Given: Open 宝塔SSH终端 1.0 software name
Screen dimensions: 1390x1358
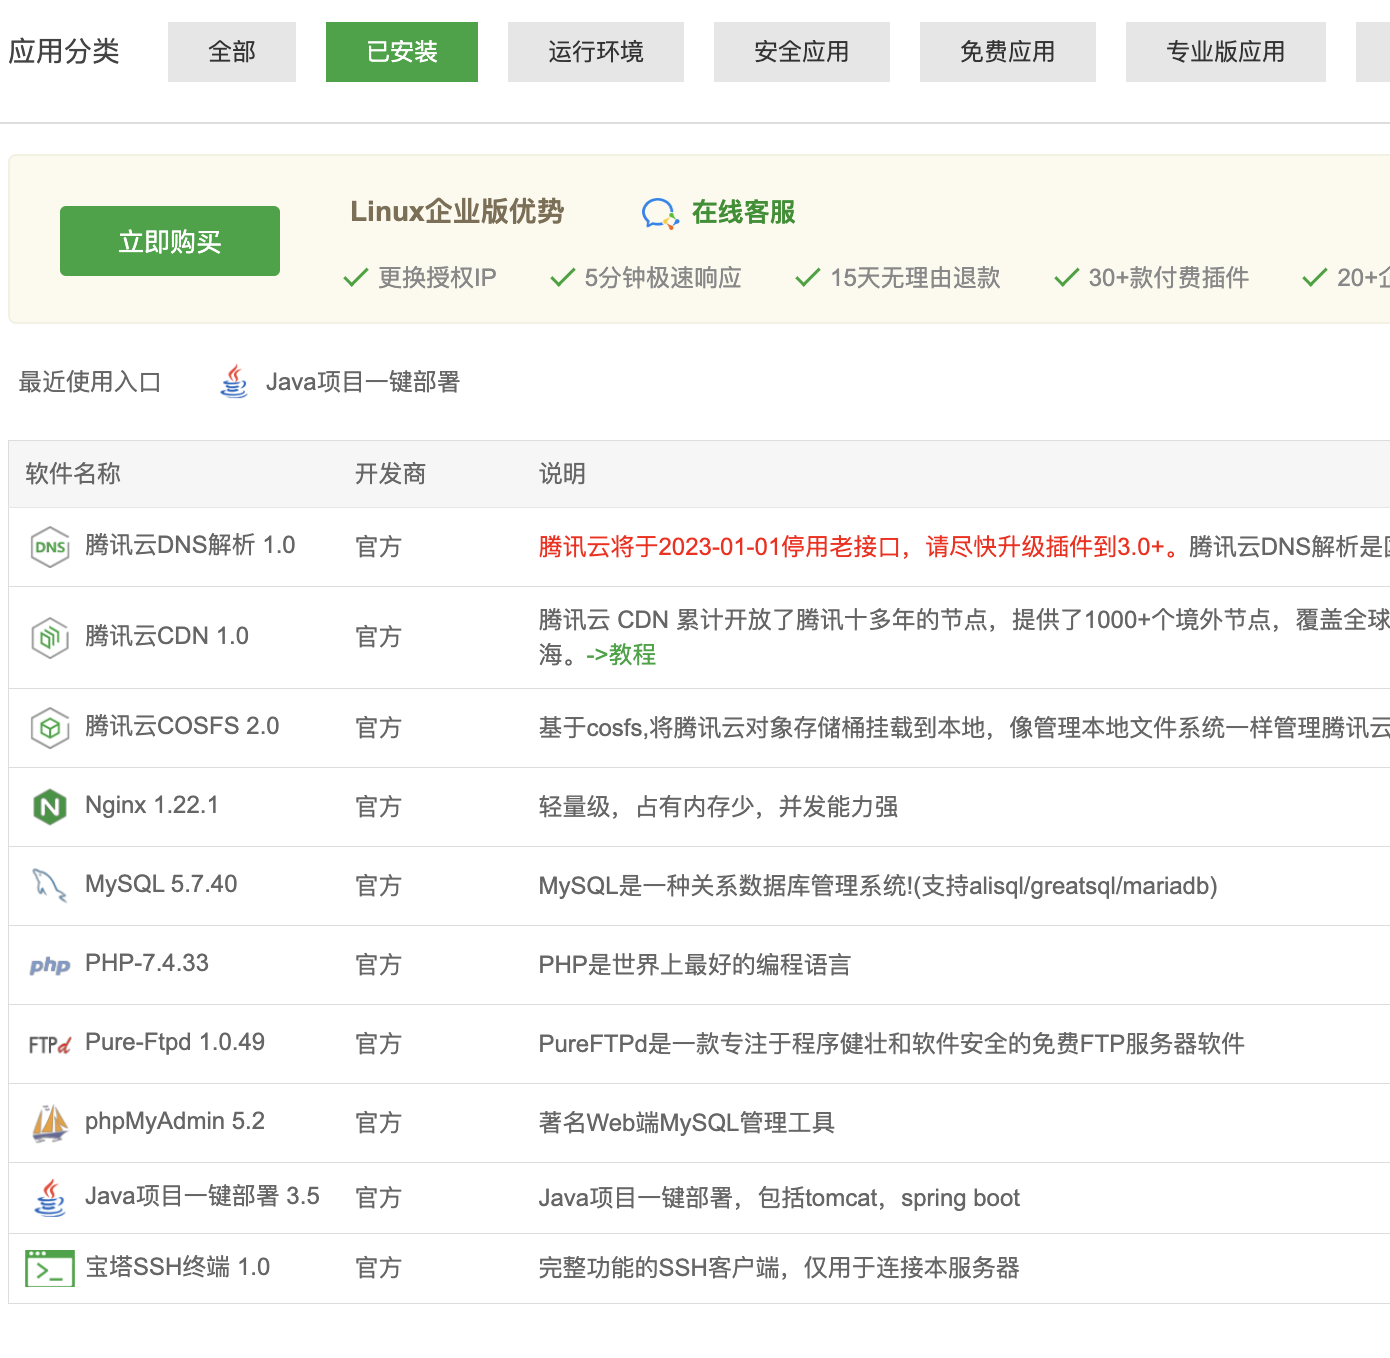Looking at the screenshot, I should click(178, 1267).
